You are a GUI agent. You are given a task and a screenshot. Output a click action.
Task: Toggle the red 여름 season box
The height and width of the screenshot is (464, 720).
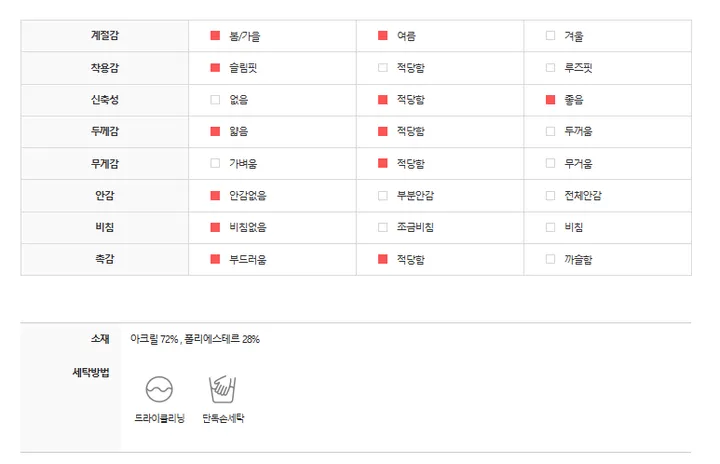point(382,35)
